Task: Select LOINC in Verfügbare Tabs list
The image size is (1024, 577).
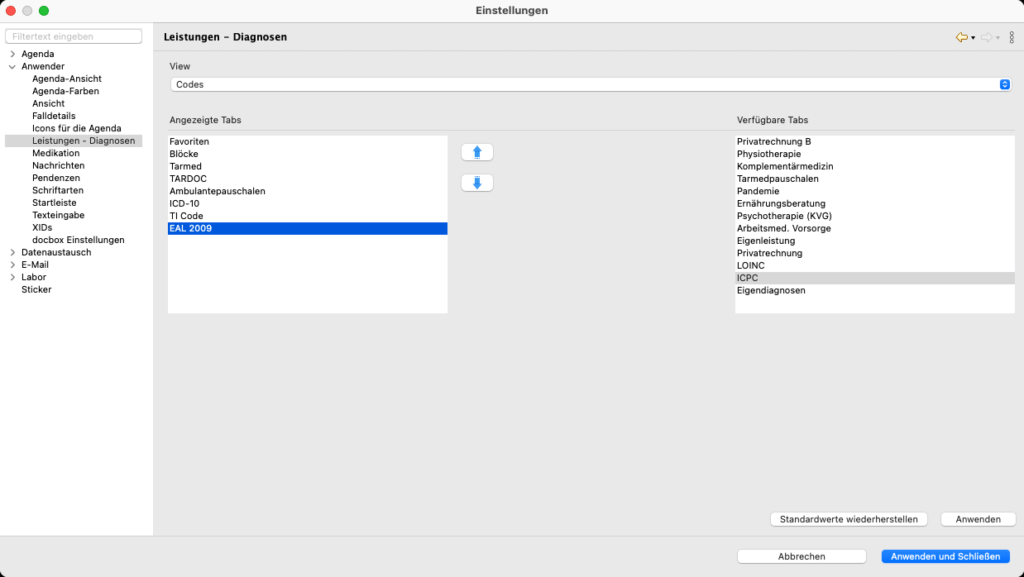Action: pyautogui.click(x=751, y=266)
